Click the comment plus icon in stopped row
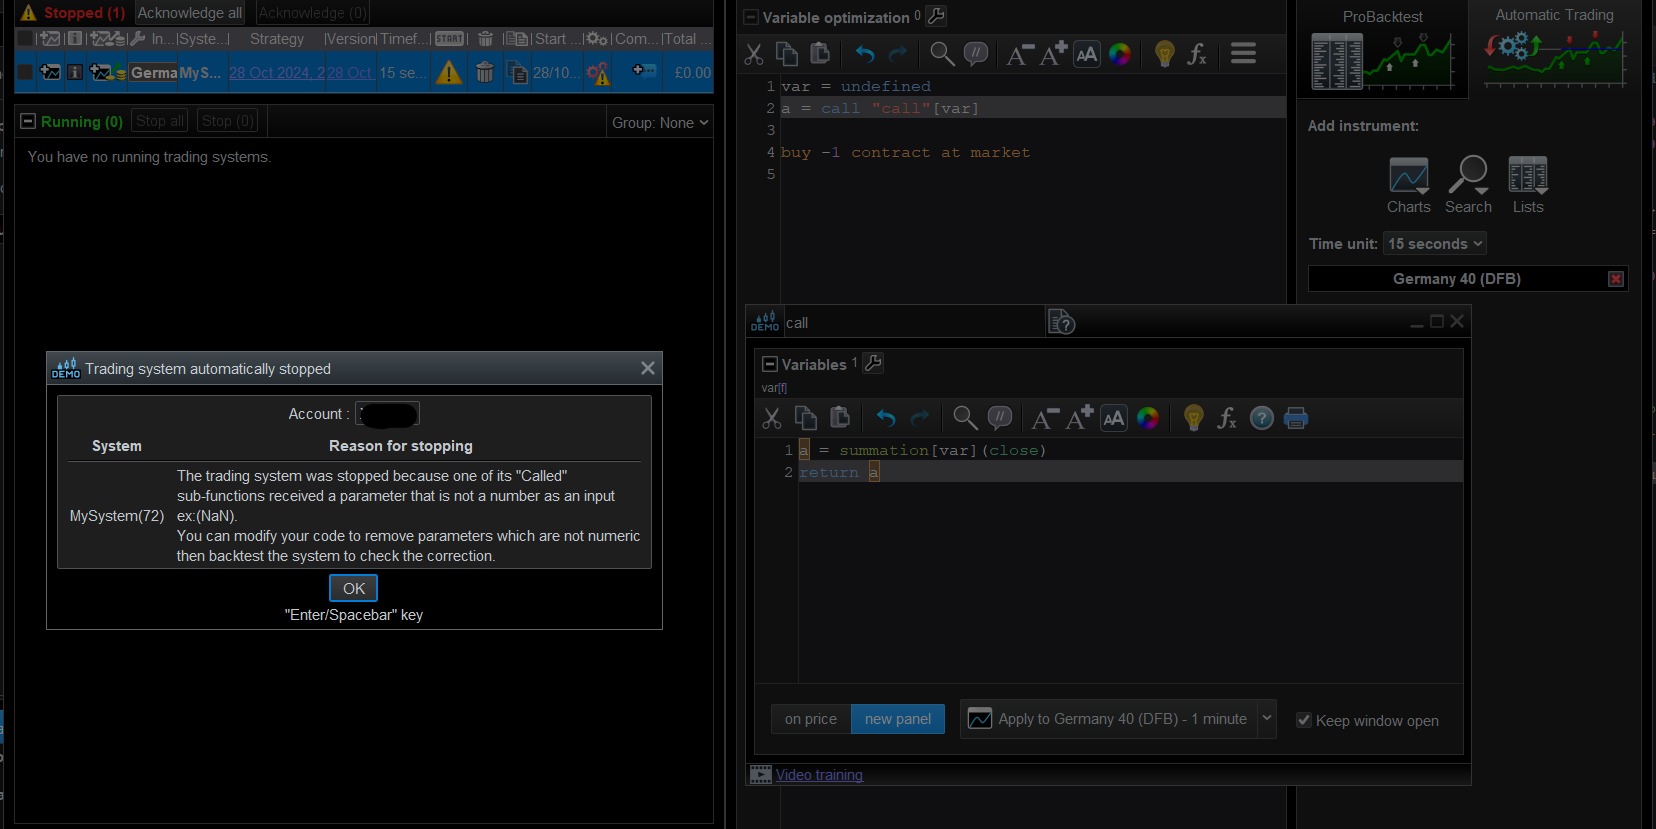 pyautogui.click(x=645, y=71)
